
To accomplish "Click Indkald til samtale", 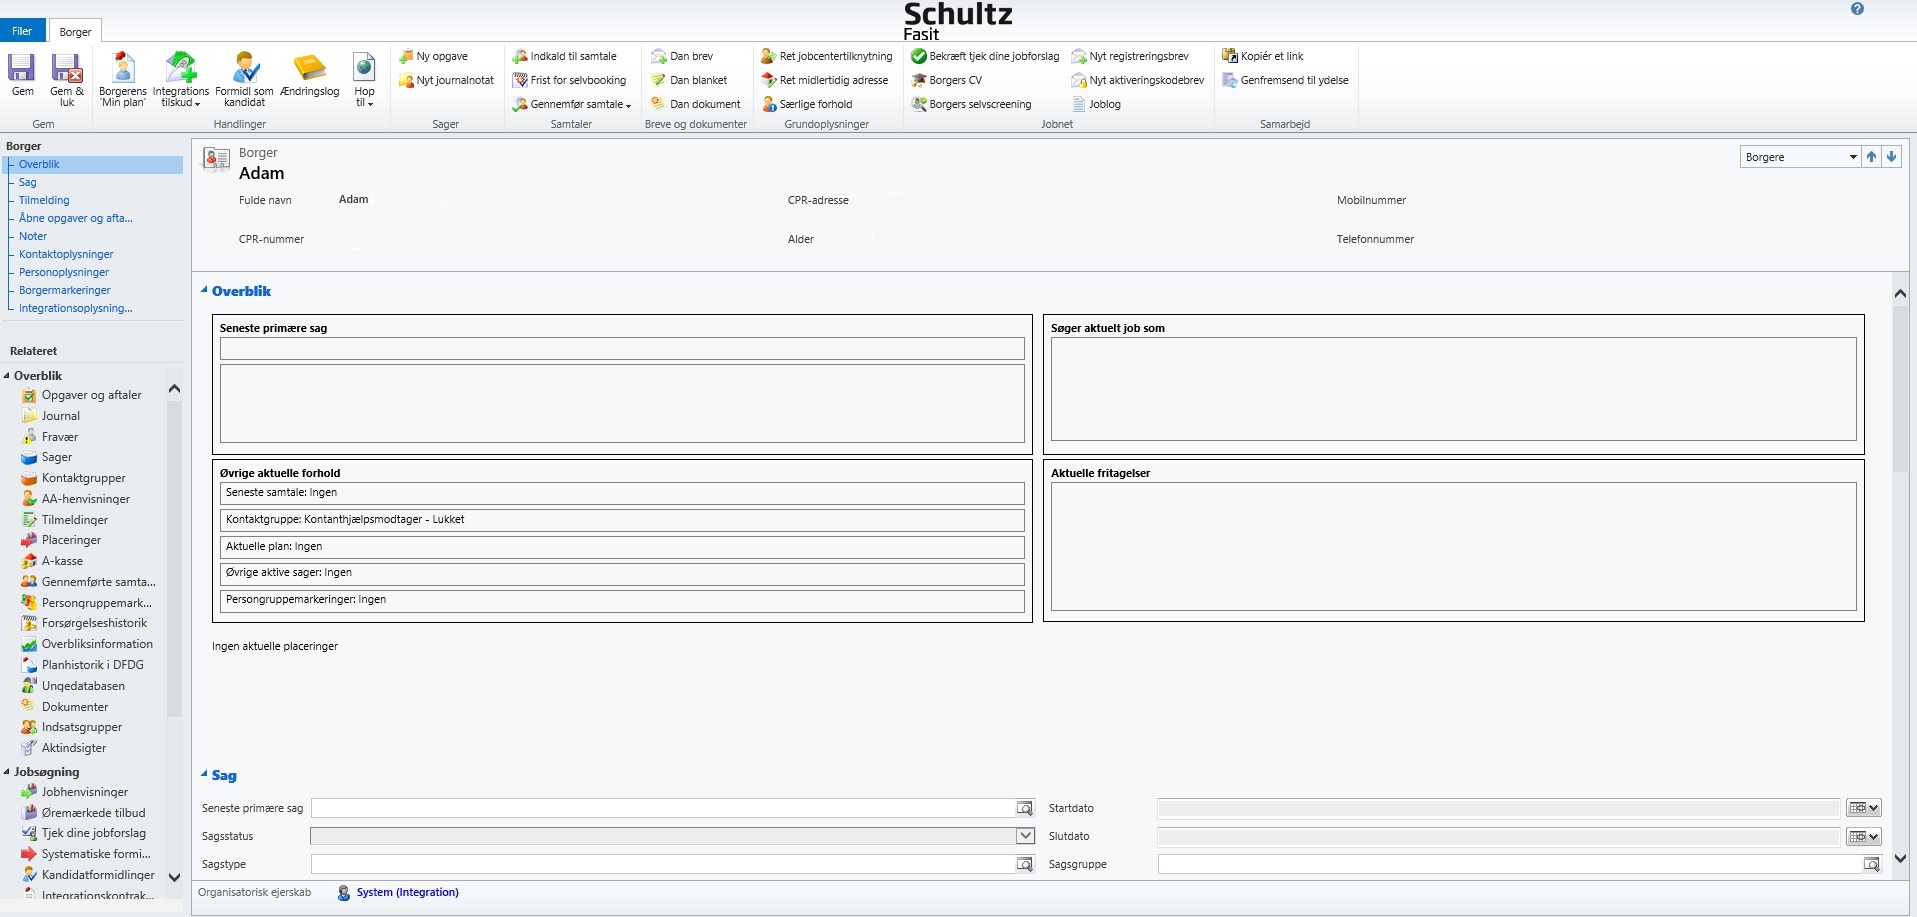I will tap(565, 56).
